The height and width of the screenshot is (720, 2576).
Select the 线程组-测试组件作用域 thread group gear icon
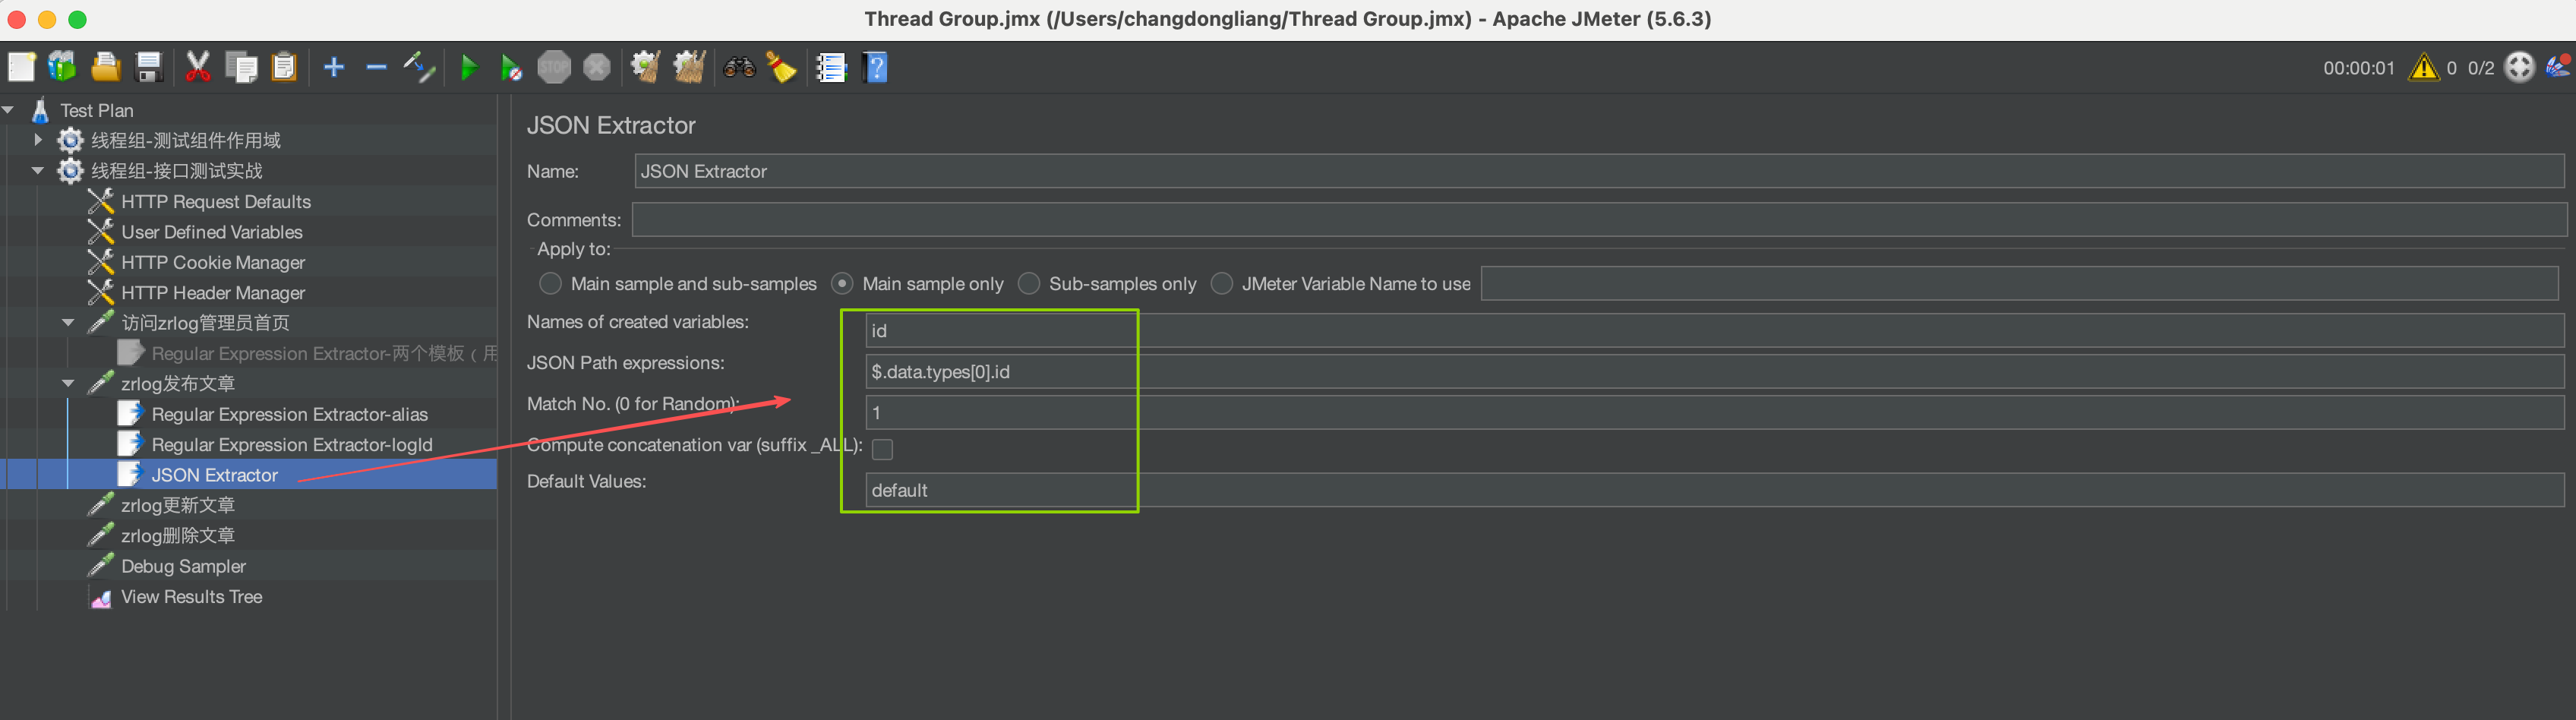click(70, 140)
